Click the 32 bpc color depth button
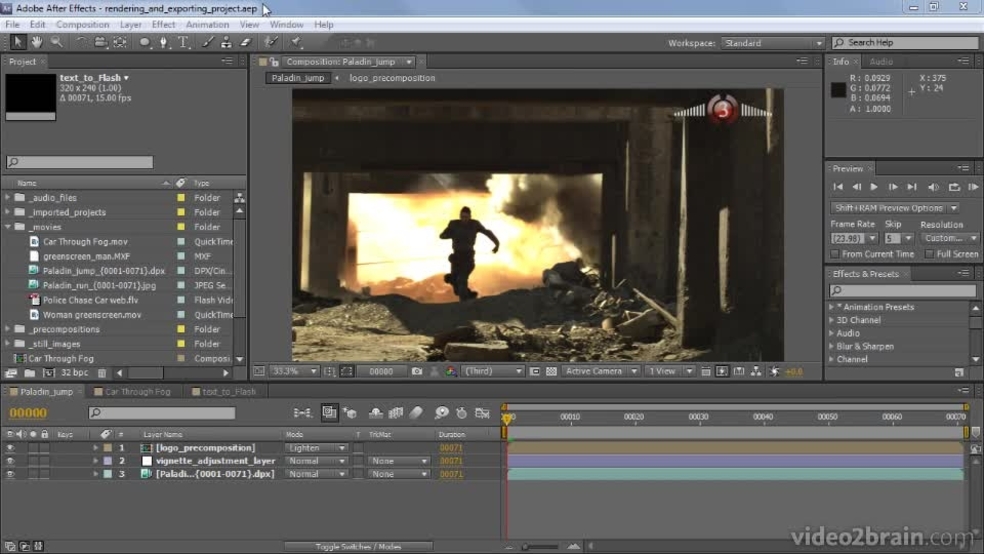984x554 pixels. pos(75,373)
